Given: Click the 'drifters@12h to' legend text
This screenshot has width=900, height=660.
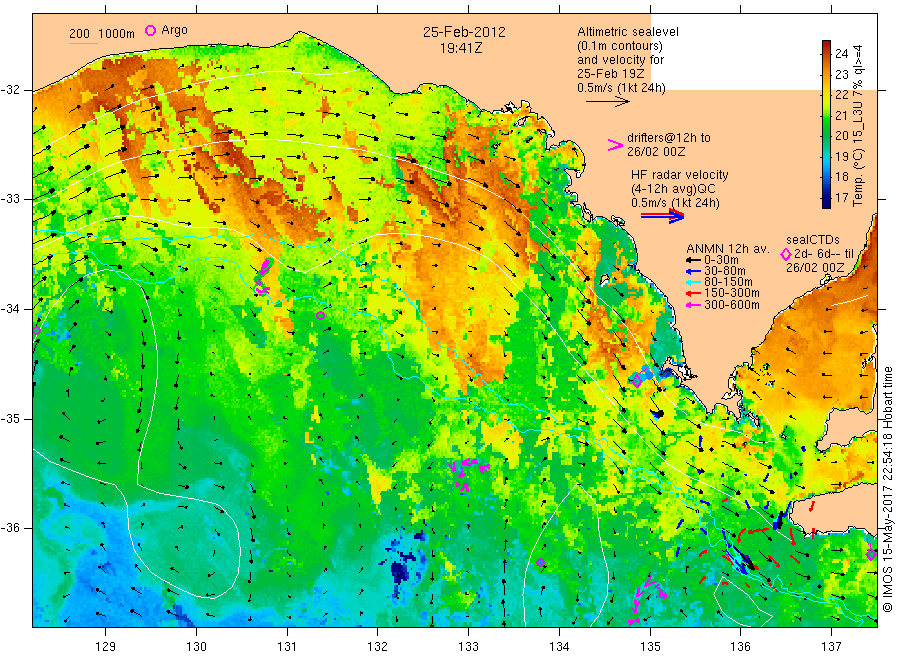Looking at the screenshot, I should click(x=669, y=138).
